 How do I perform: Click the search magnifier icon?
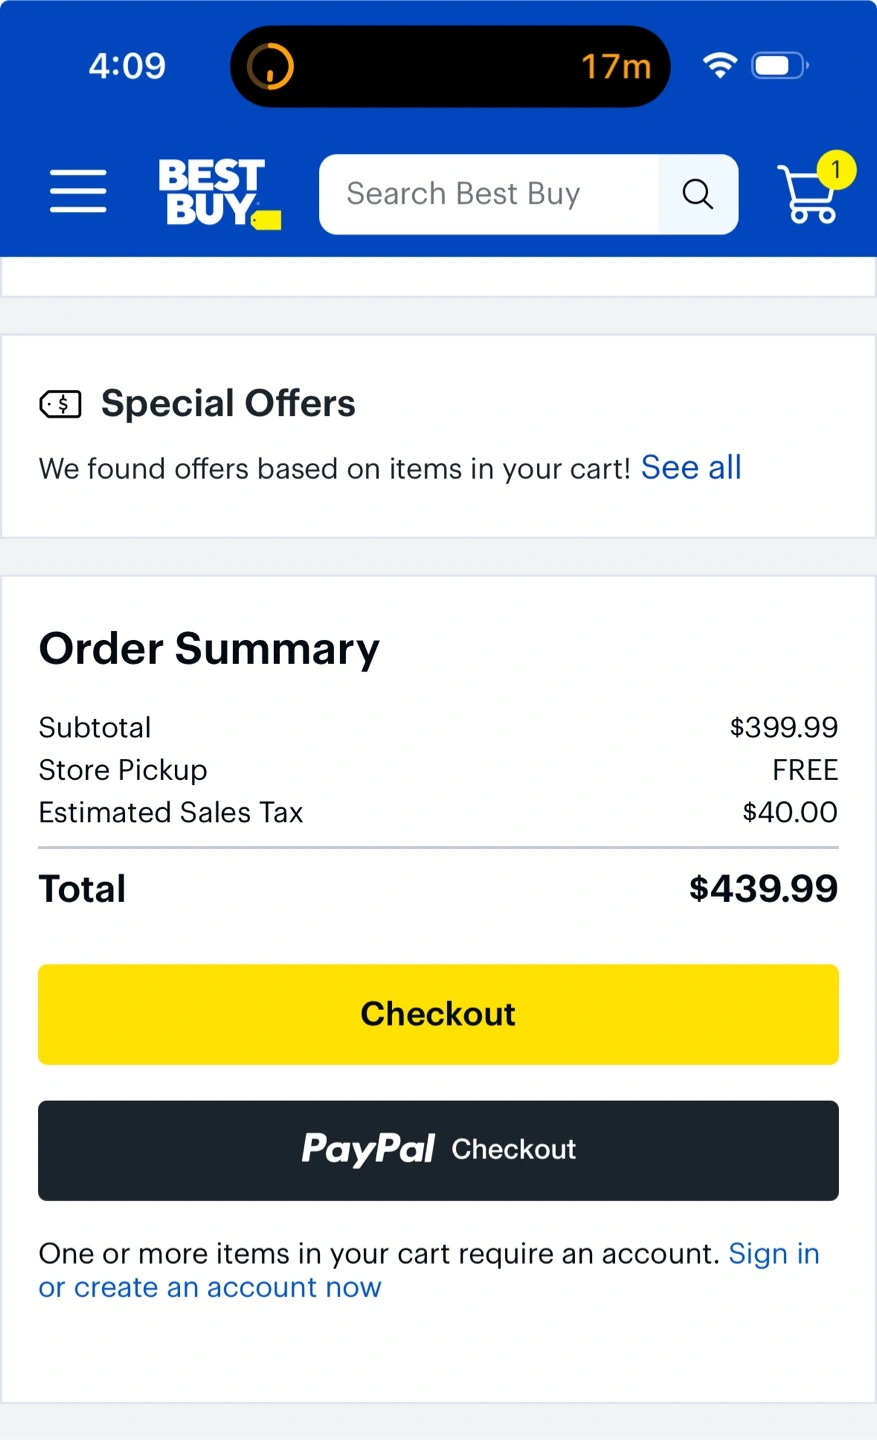click(698, 194)
